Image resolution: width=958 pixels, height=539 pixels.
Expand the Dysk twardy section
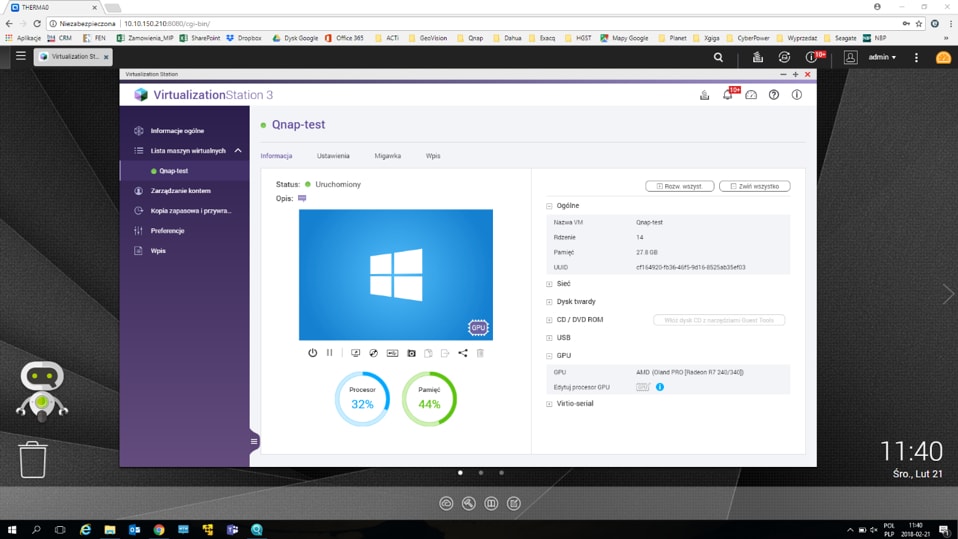coord(549,302)
